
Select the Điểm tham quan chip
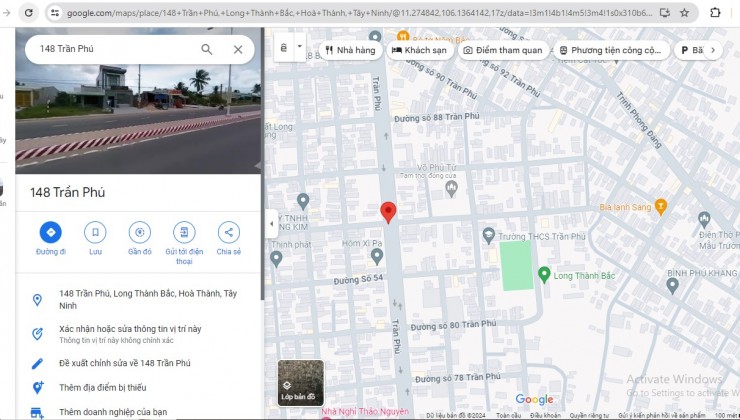pyautogui.click(x=503, y=50)
